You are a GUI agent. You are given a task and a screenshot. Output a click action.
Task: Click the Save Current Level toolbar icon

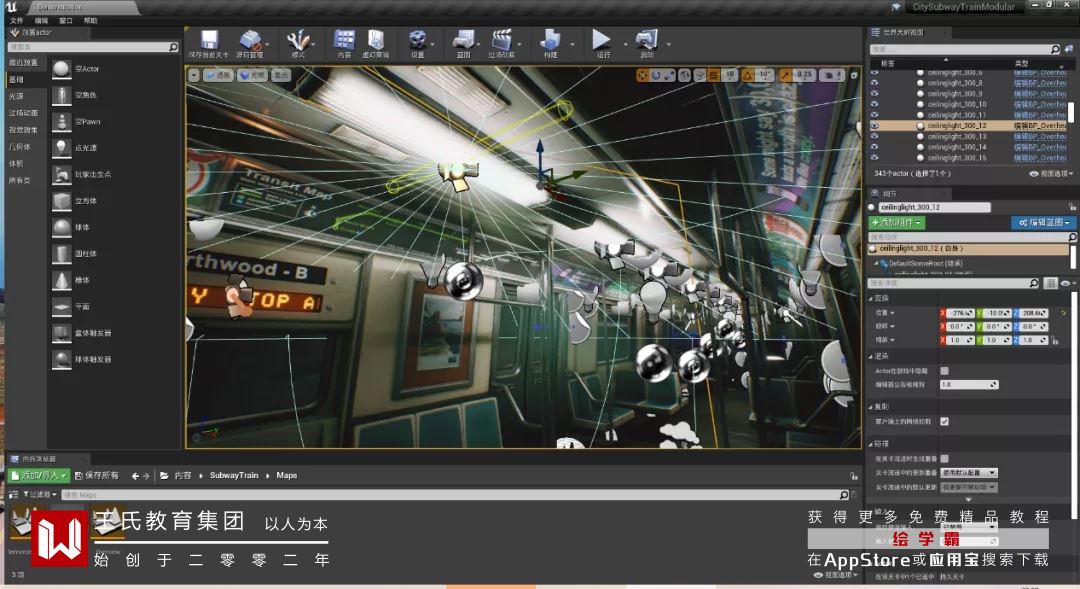click(208, 41)
